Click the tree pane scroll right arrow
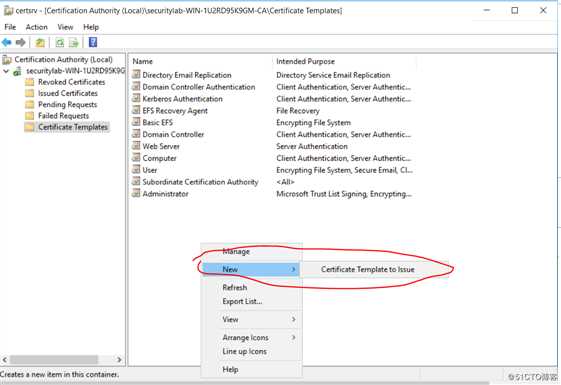 tap(119, 359)
